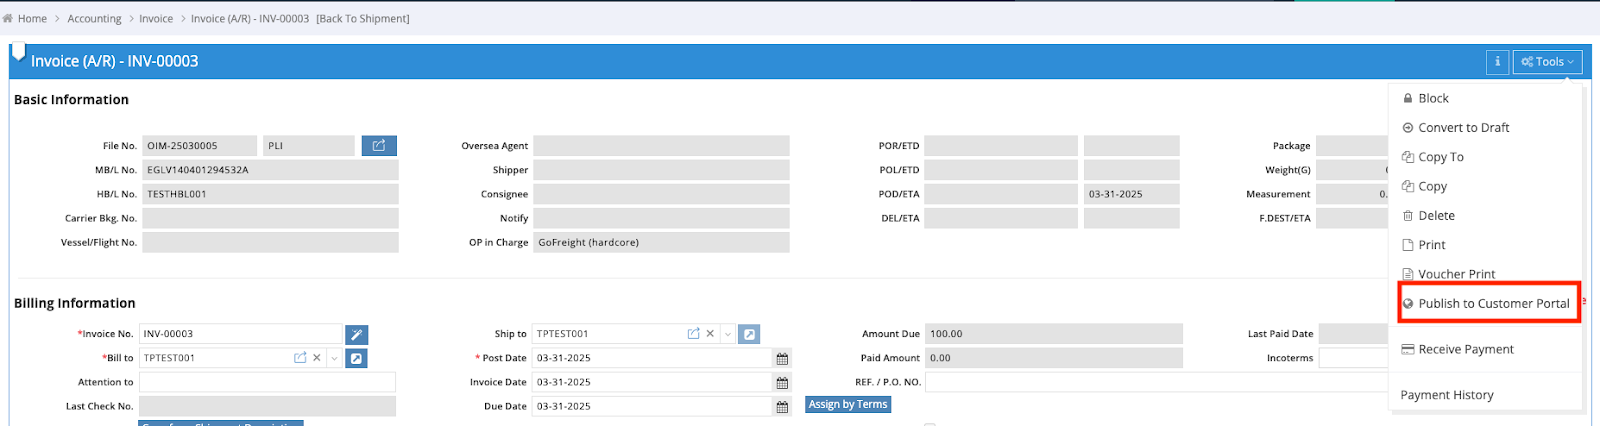Viewport: 1600px width, 426px height.
Task: Open Bill to record via blue arrow button
Action: coord(356,358)
